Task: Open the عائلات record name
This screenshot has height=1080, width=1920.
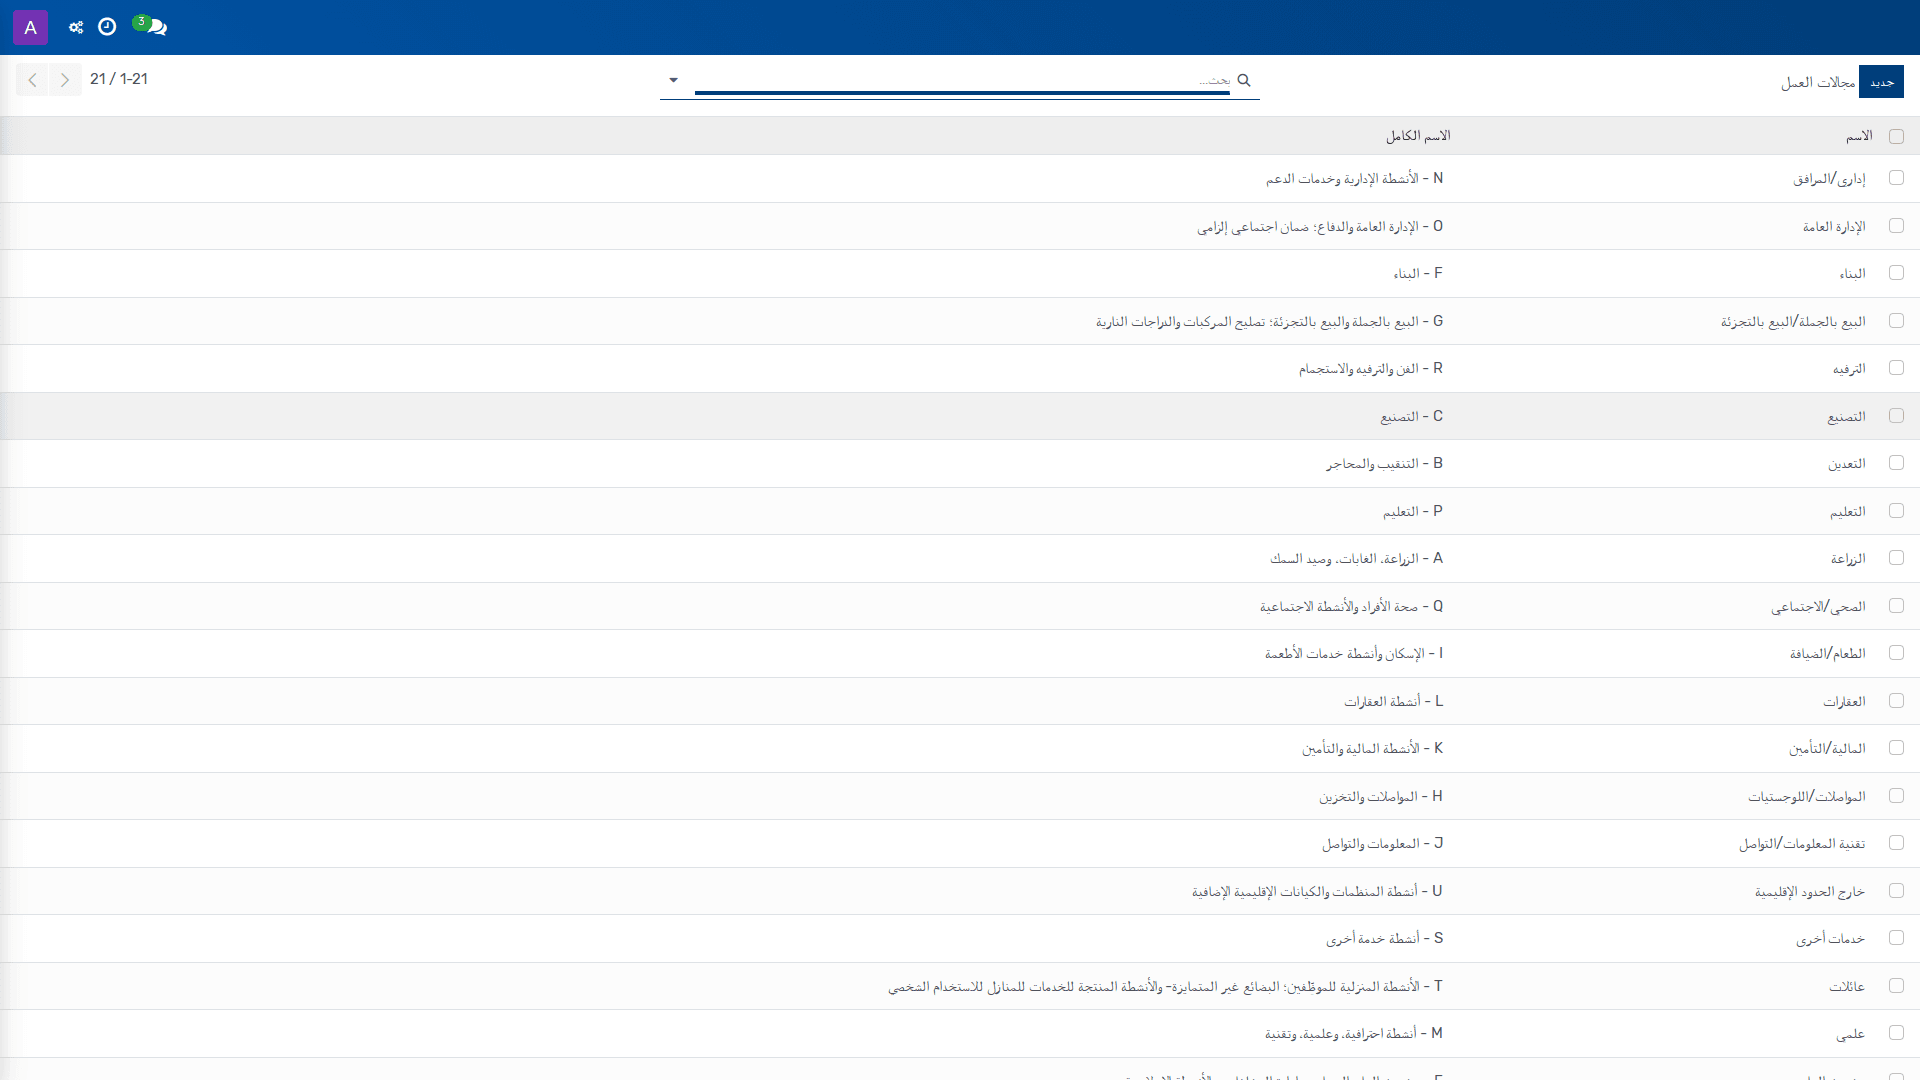Action: (x=1847, y=987)
